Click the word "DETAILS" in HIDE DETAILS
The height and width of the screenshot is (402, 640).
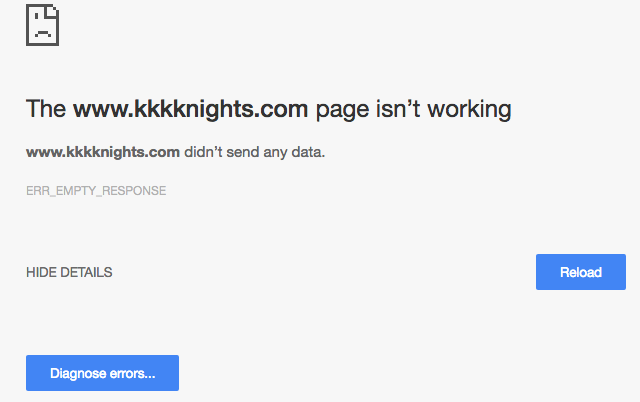(86, 272)
